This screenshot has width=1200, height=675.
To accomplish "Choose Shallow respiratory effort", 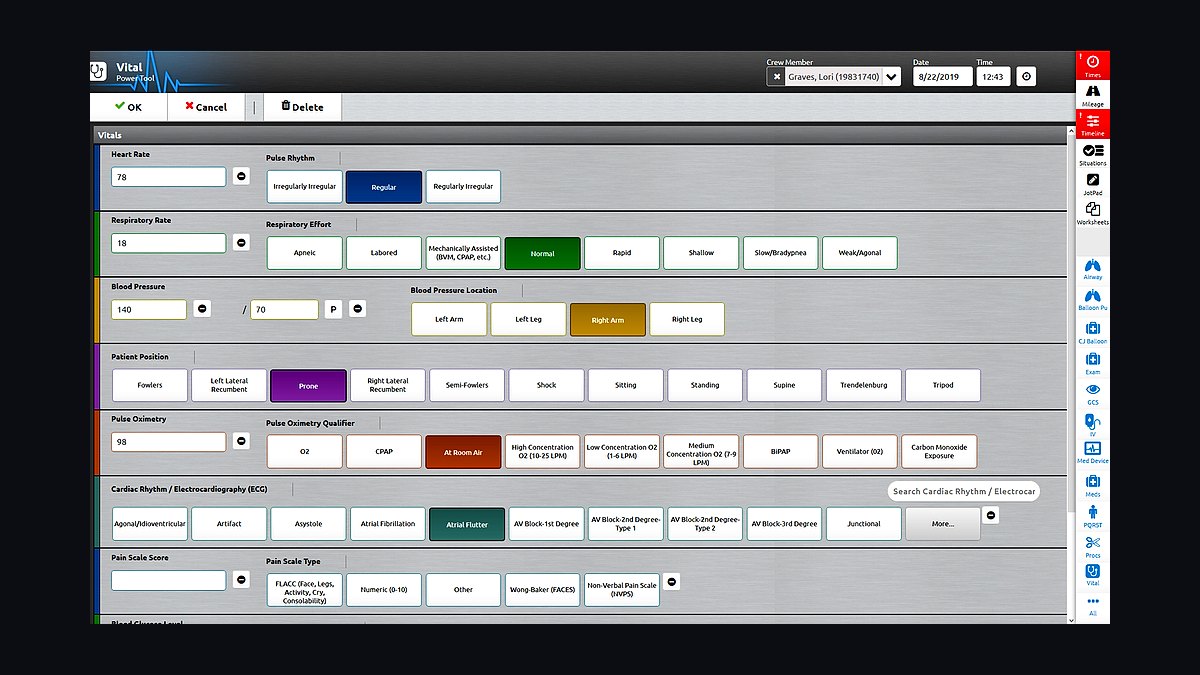I will click(x=701, y=253).
